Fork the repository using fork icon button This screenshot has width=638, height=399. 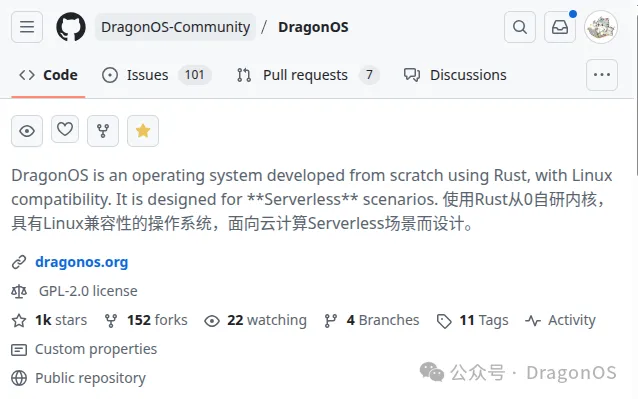coord(103,131)
